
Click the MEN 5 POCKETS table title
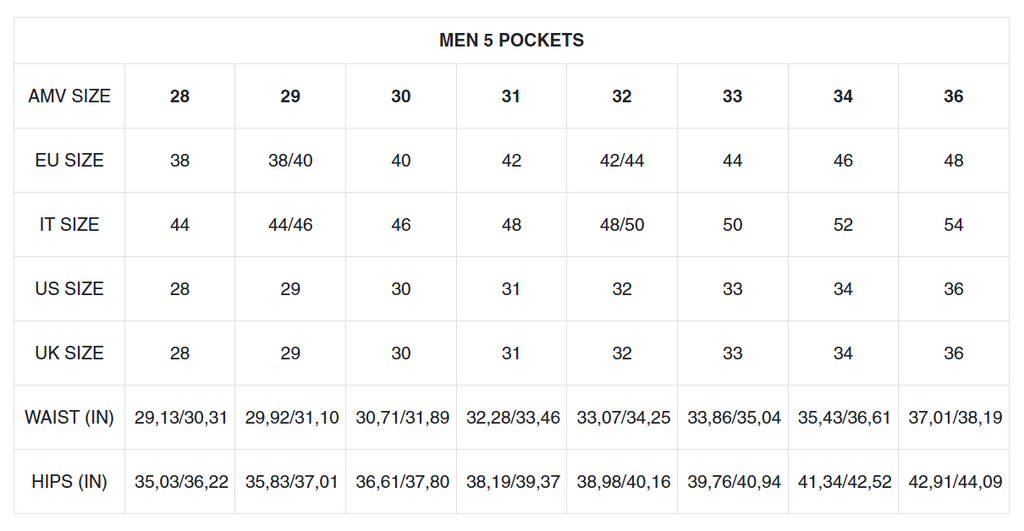point(511,40)
